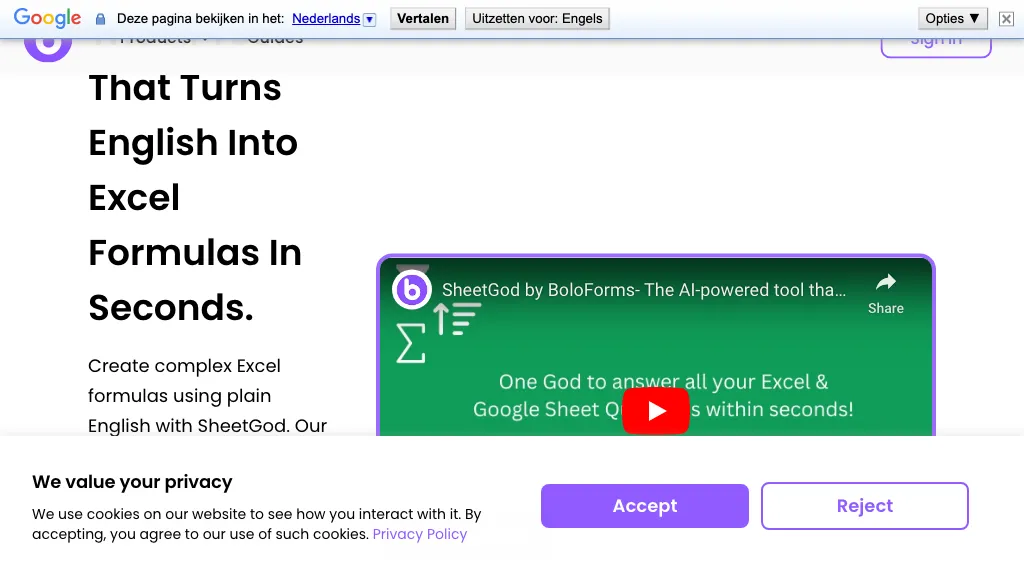This screenshot has height=576, width=1024.
Task: Expand the Products menu
Action: 164,40
